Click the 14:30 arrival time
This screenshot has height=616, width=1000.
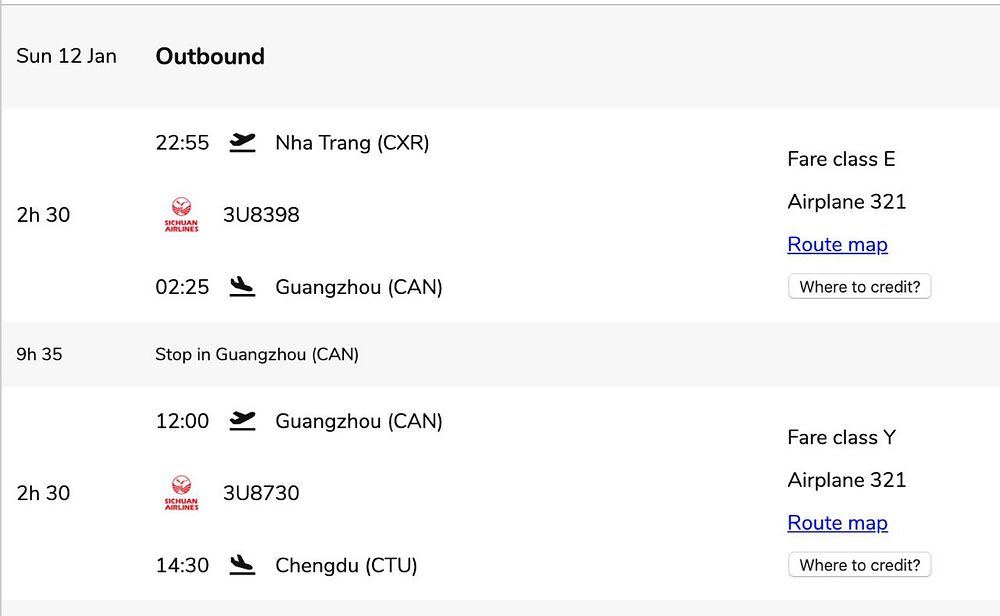(182, 565)
